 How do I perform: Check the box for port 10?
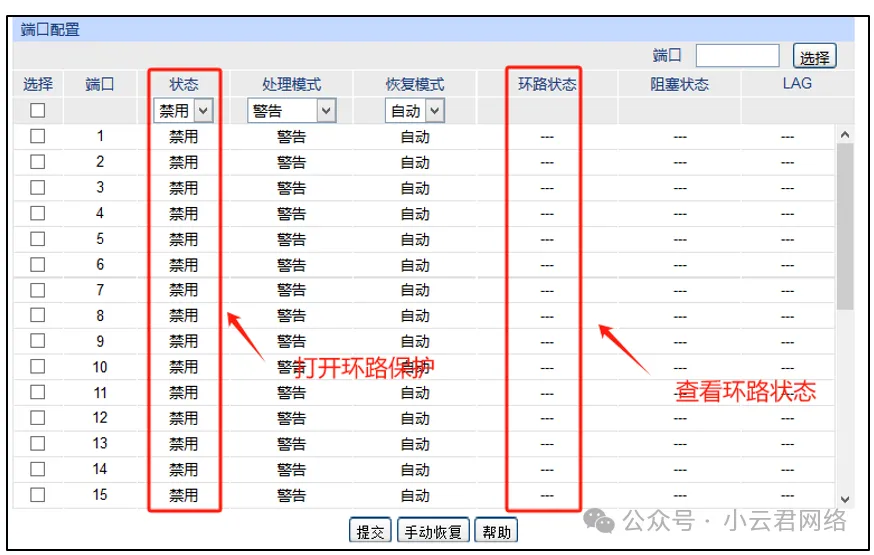click(x=38, y=367)
